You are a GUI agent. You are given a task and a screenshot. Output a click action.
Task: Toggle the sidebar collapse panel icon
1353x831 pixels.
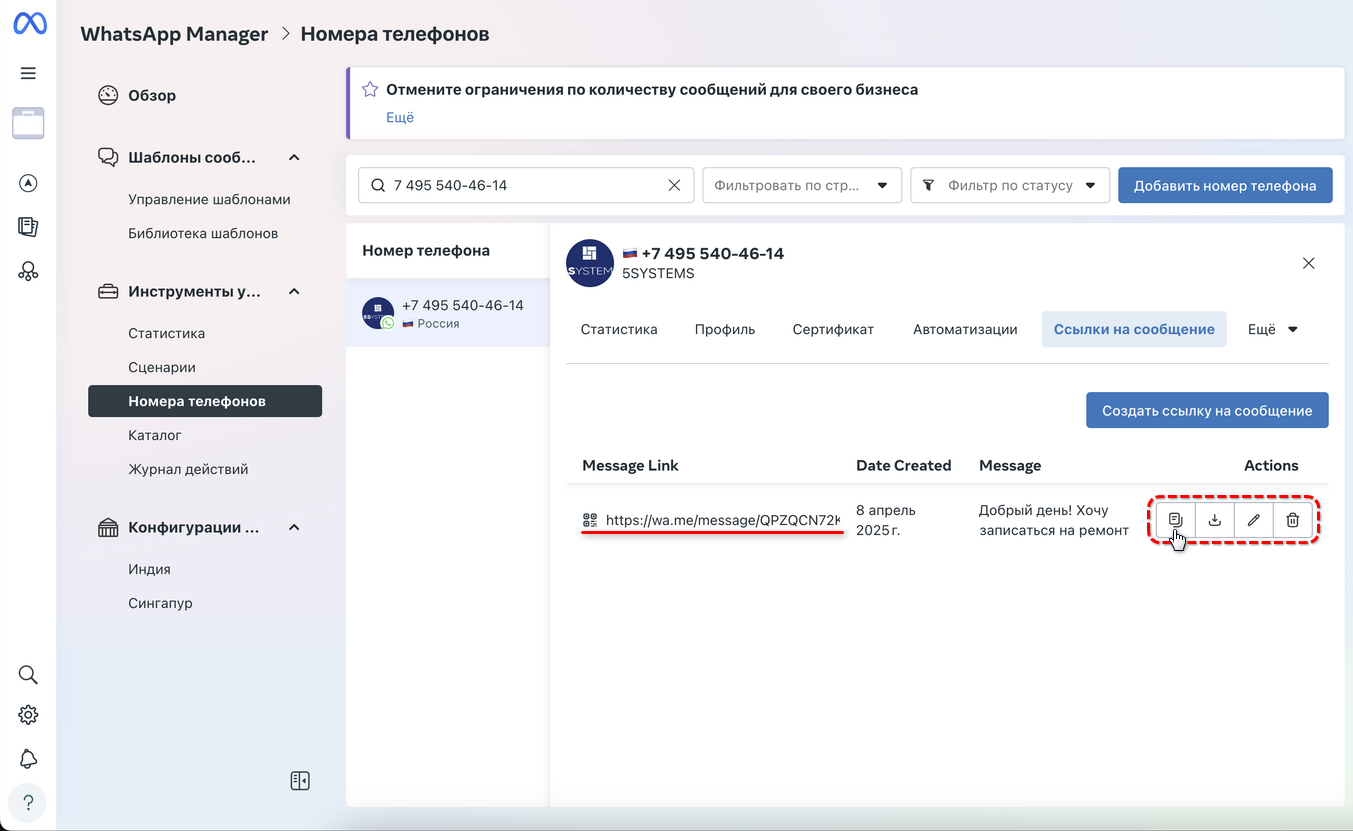pyautogui.click(x=300, y=781)
